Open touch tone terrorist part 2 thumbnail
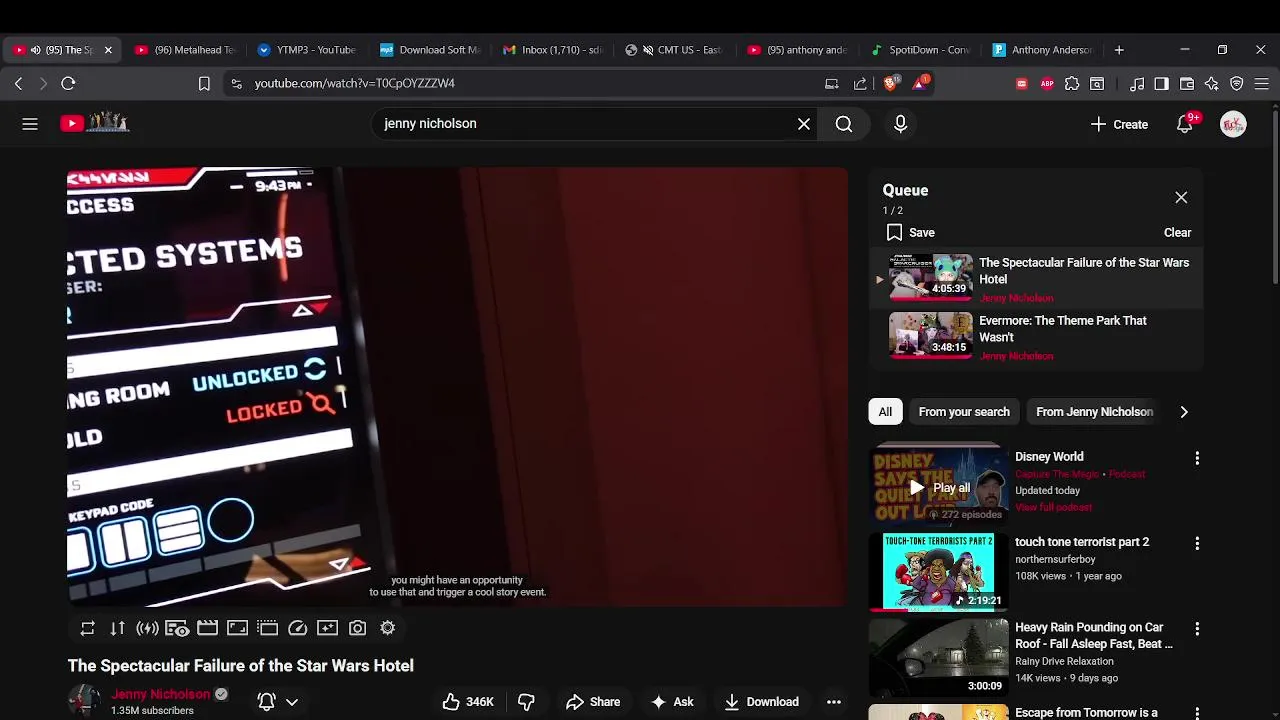1280x720 pixels. click(x=938, y=571)
